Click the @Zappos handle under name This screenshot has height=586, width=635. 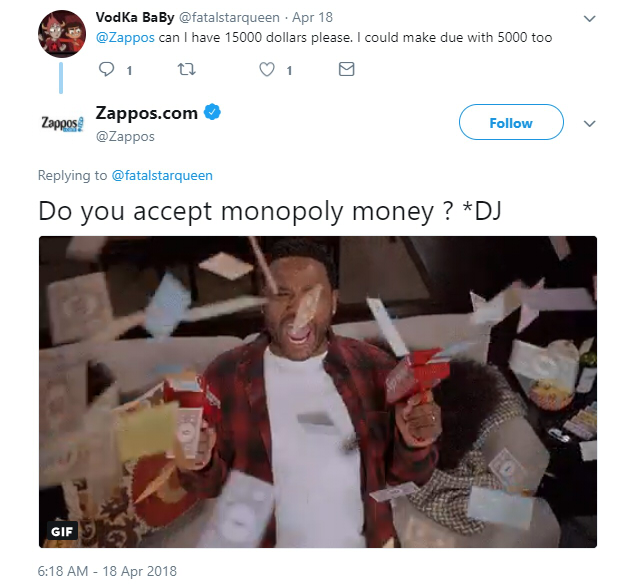point(125,136)
